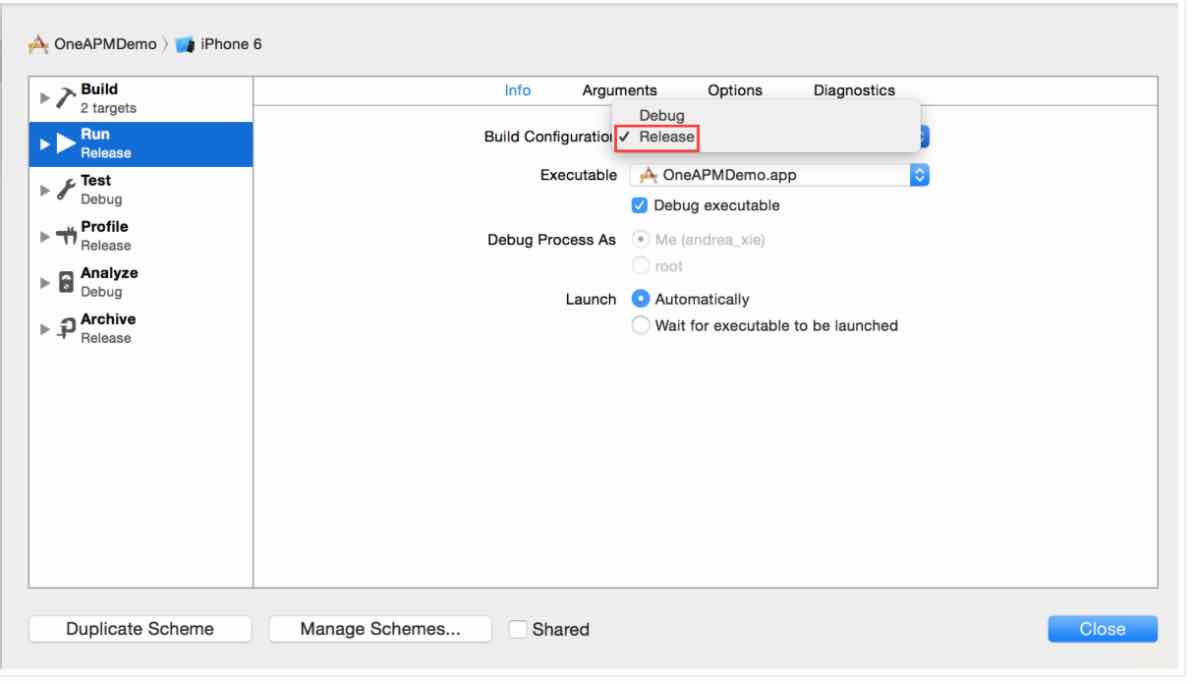1192x684 pixels.
Task: Switch to the Arguments tab
Action: [620, 90]
